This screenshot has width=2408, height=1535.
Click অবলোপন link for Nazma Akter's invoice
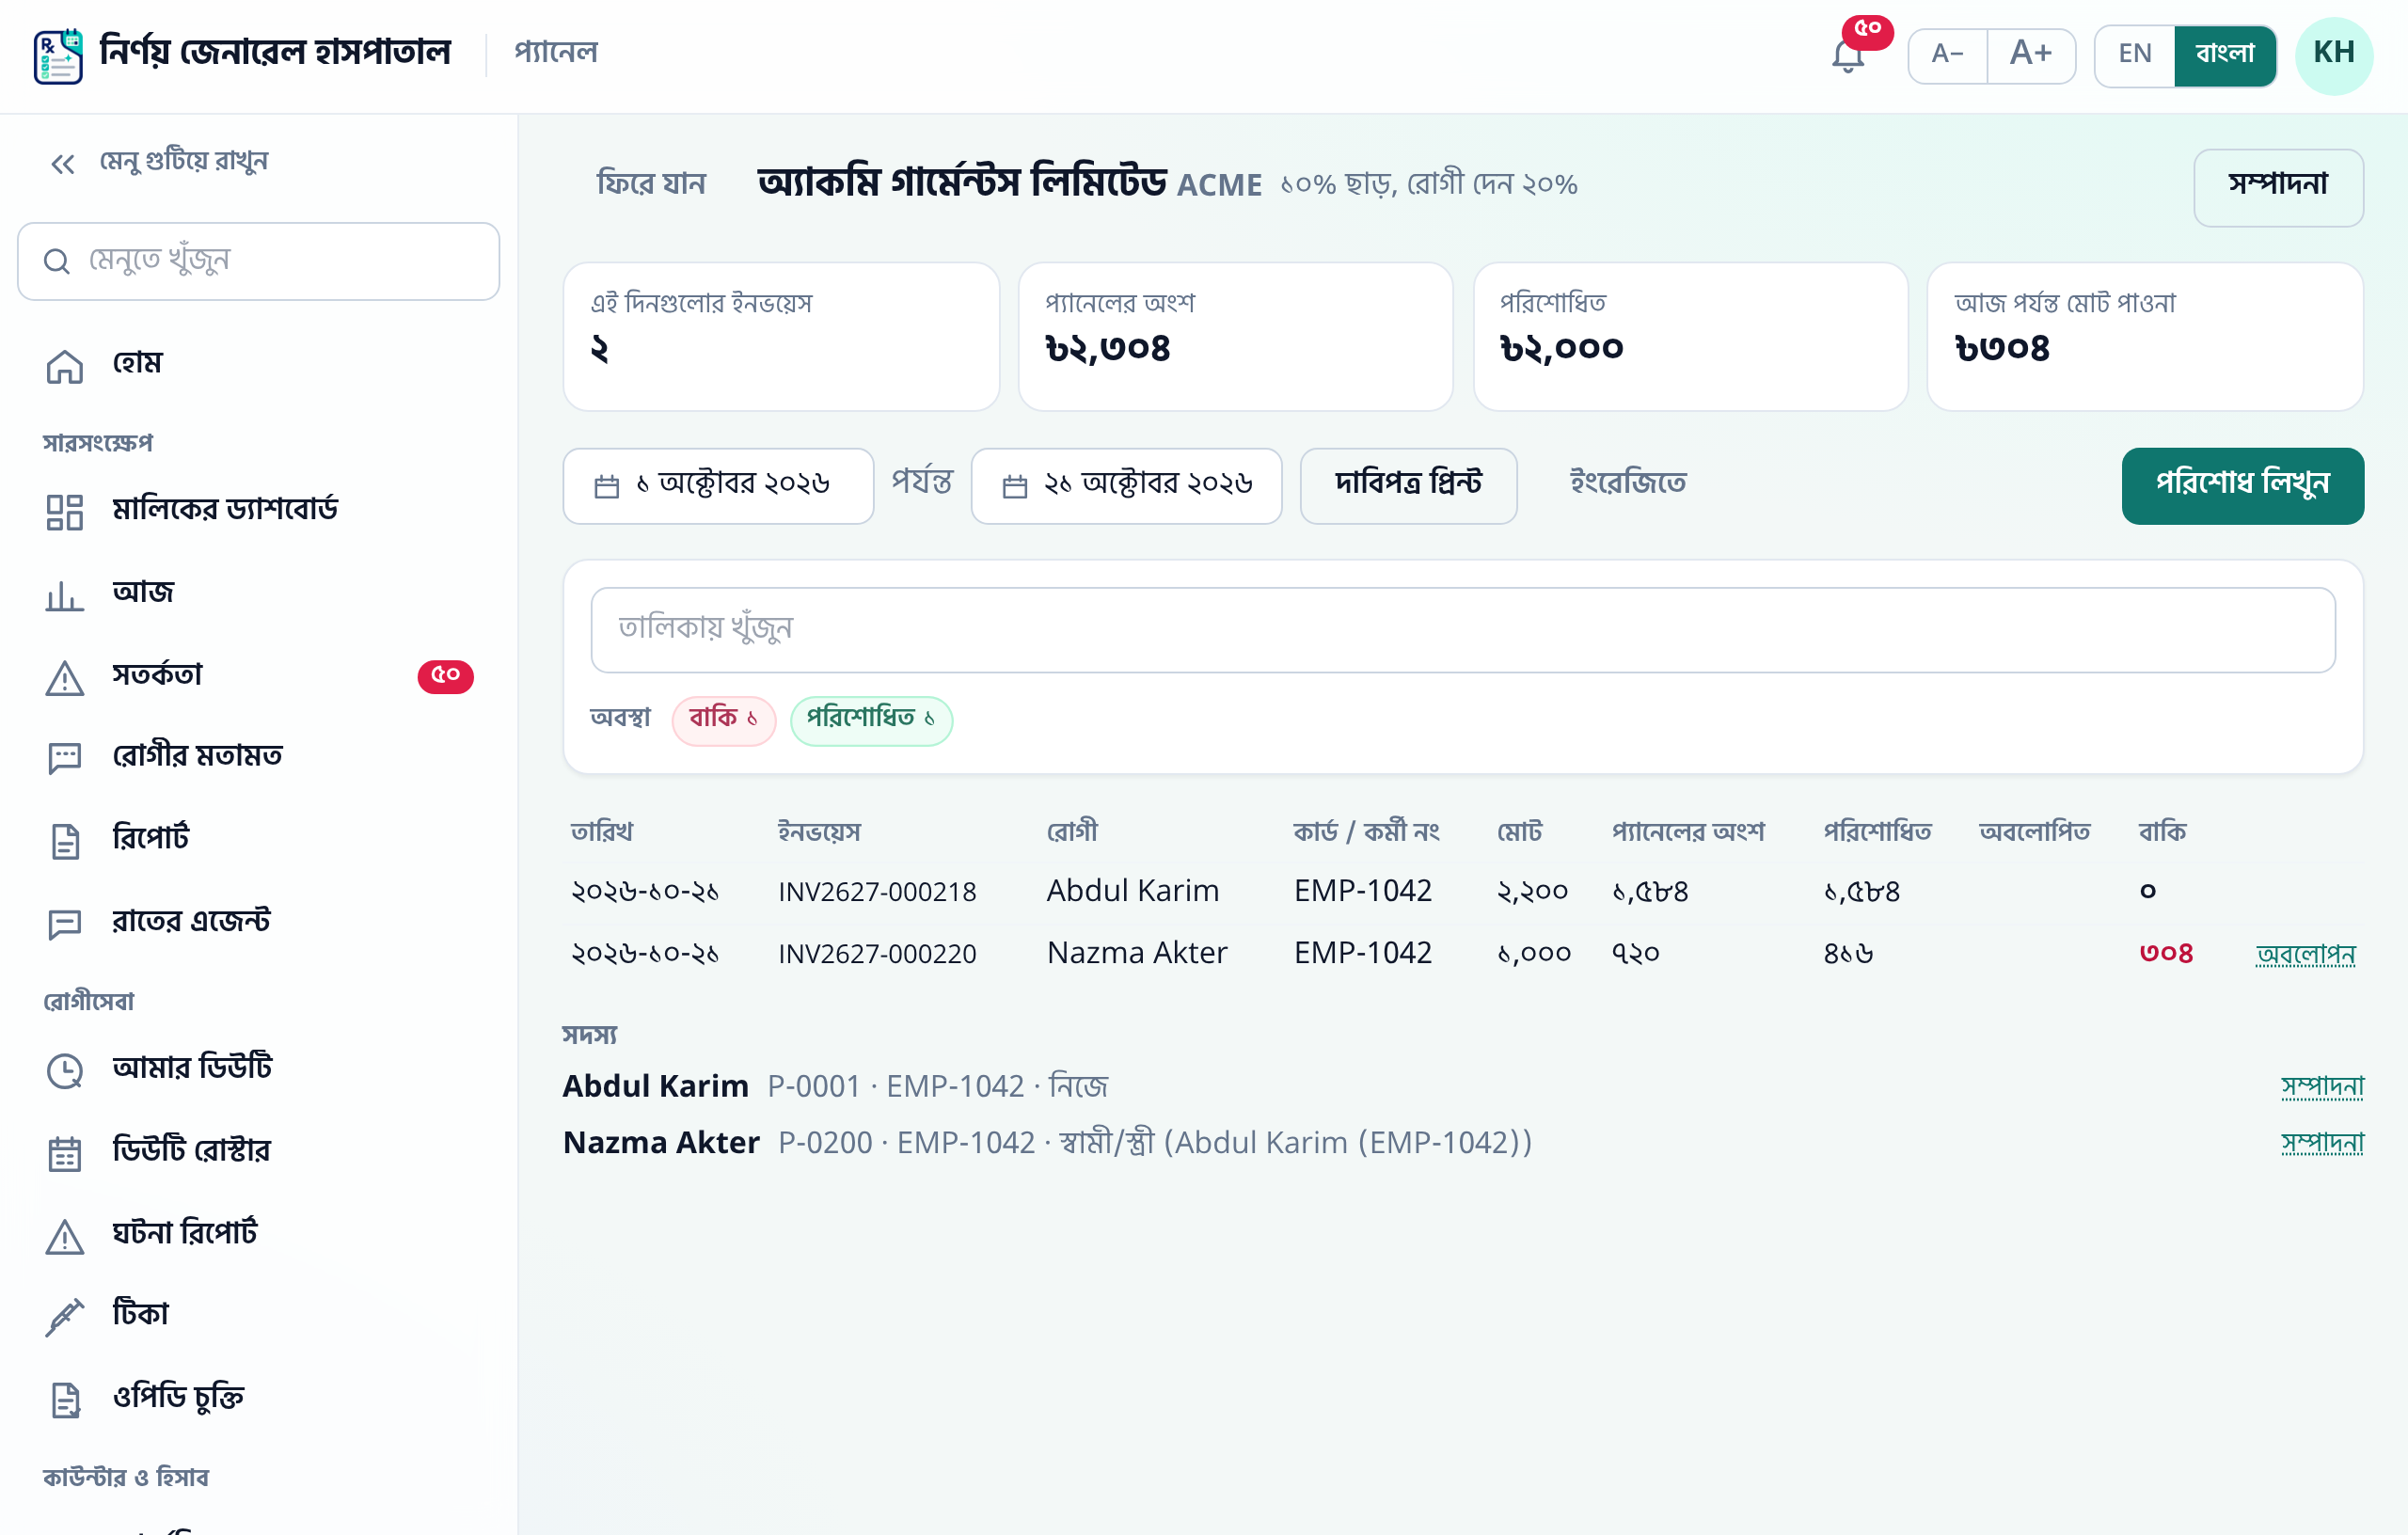point(2306,954)
